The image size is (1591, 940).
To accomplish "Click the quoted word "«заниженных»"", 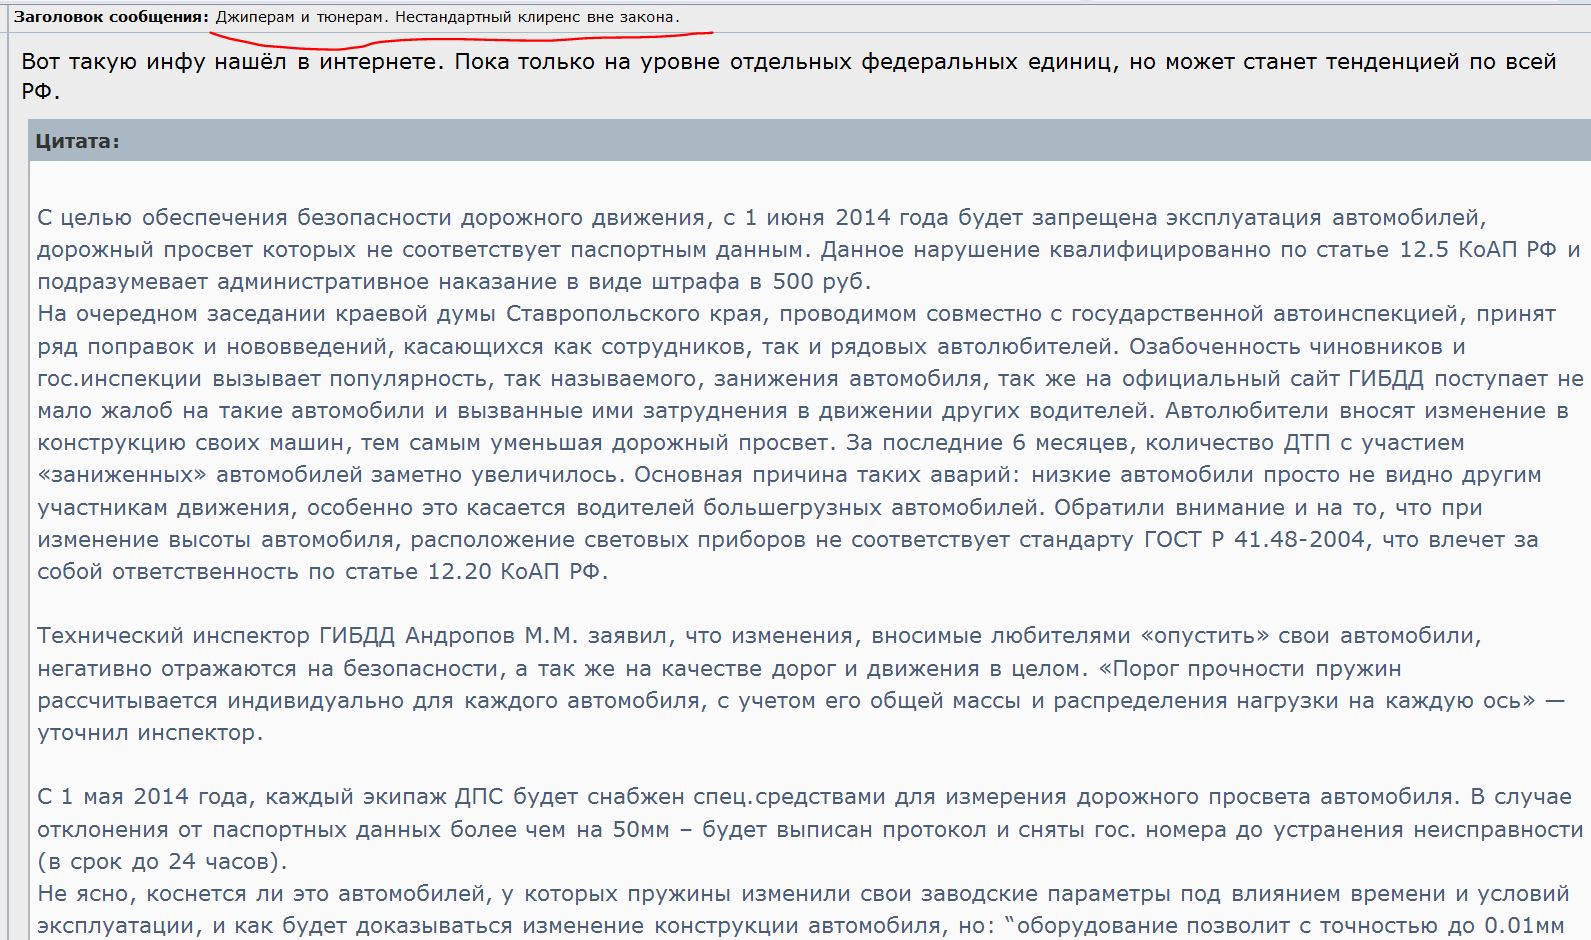I will [x=122, y=474].
